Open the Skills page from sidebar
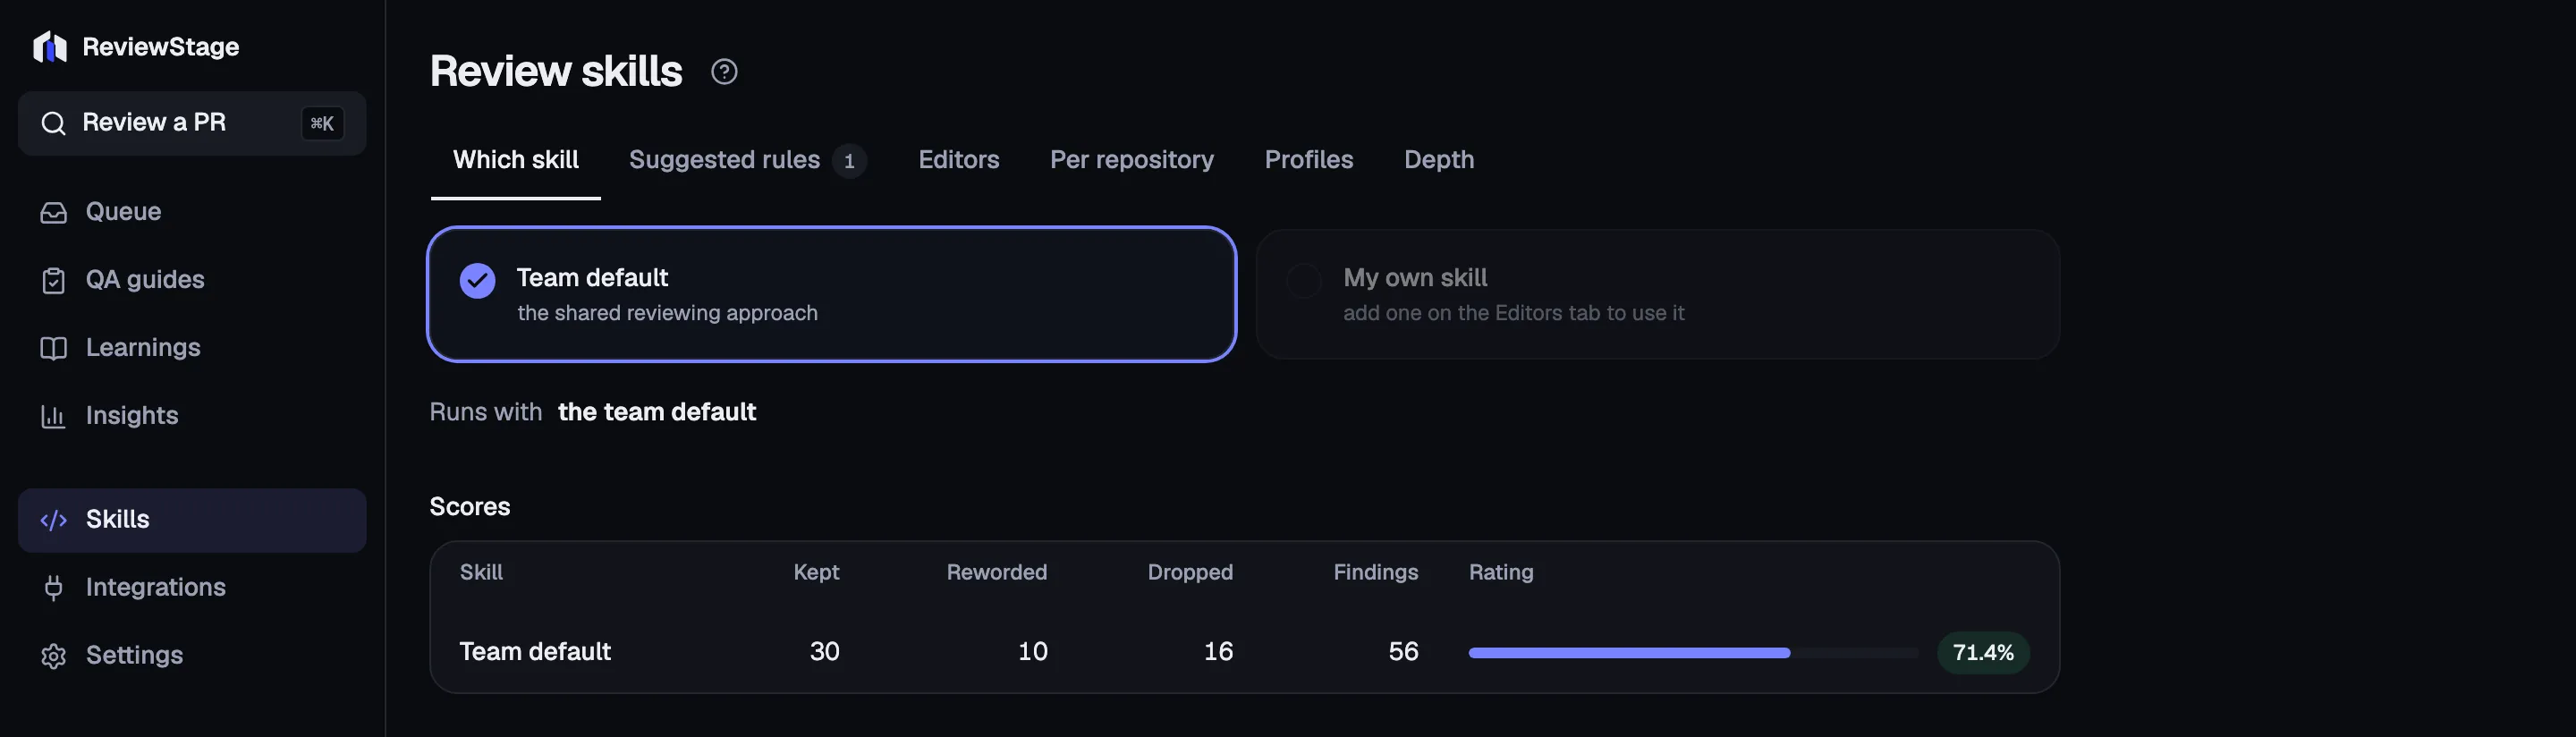2576x737 pixels. click(x=192, y=520)
